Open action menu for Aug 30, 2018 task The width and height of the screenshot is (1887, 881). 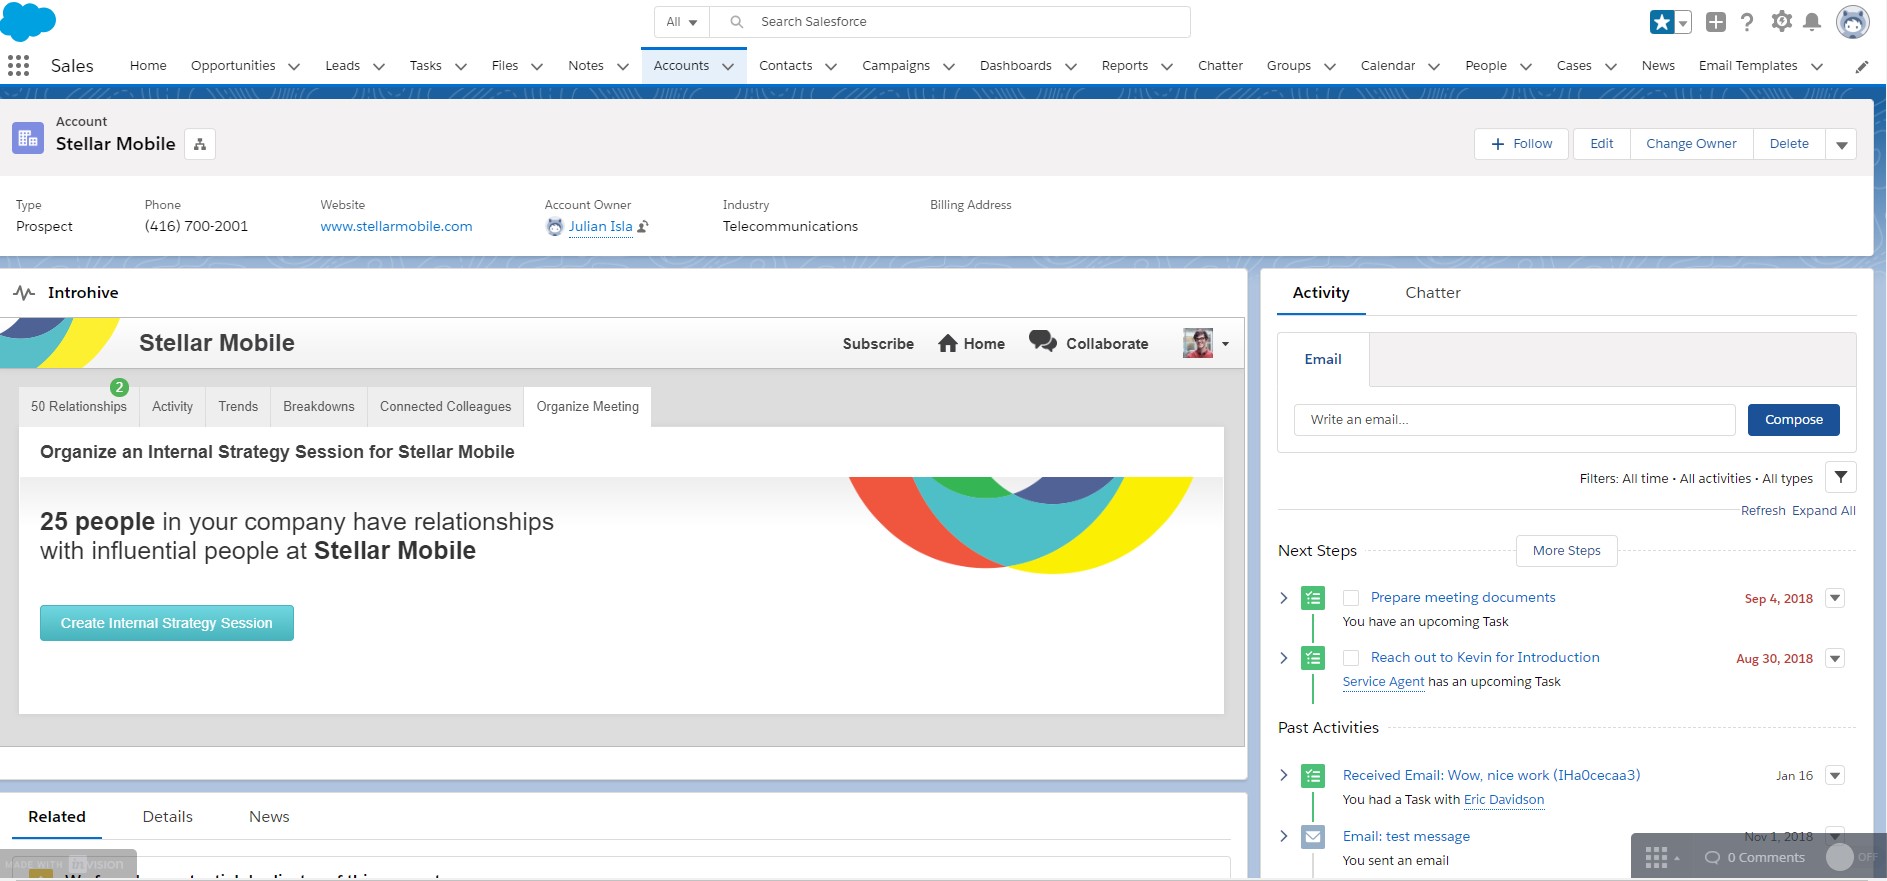[1835, 658]
